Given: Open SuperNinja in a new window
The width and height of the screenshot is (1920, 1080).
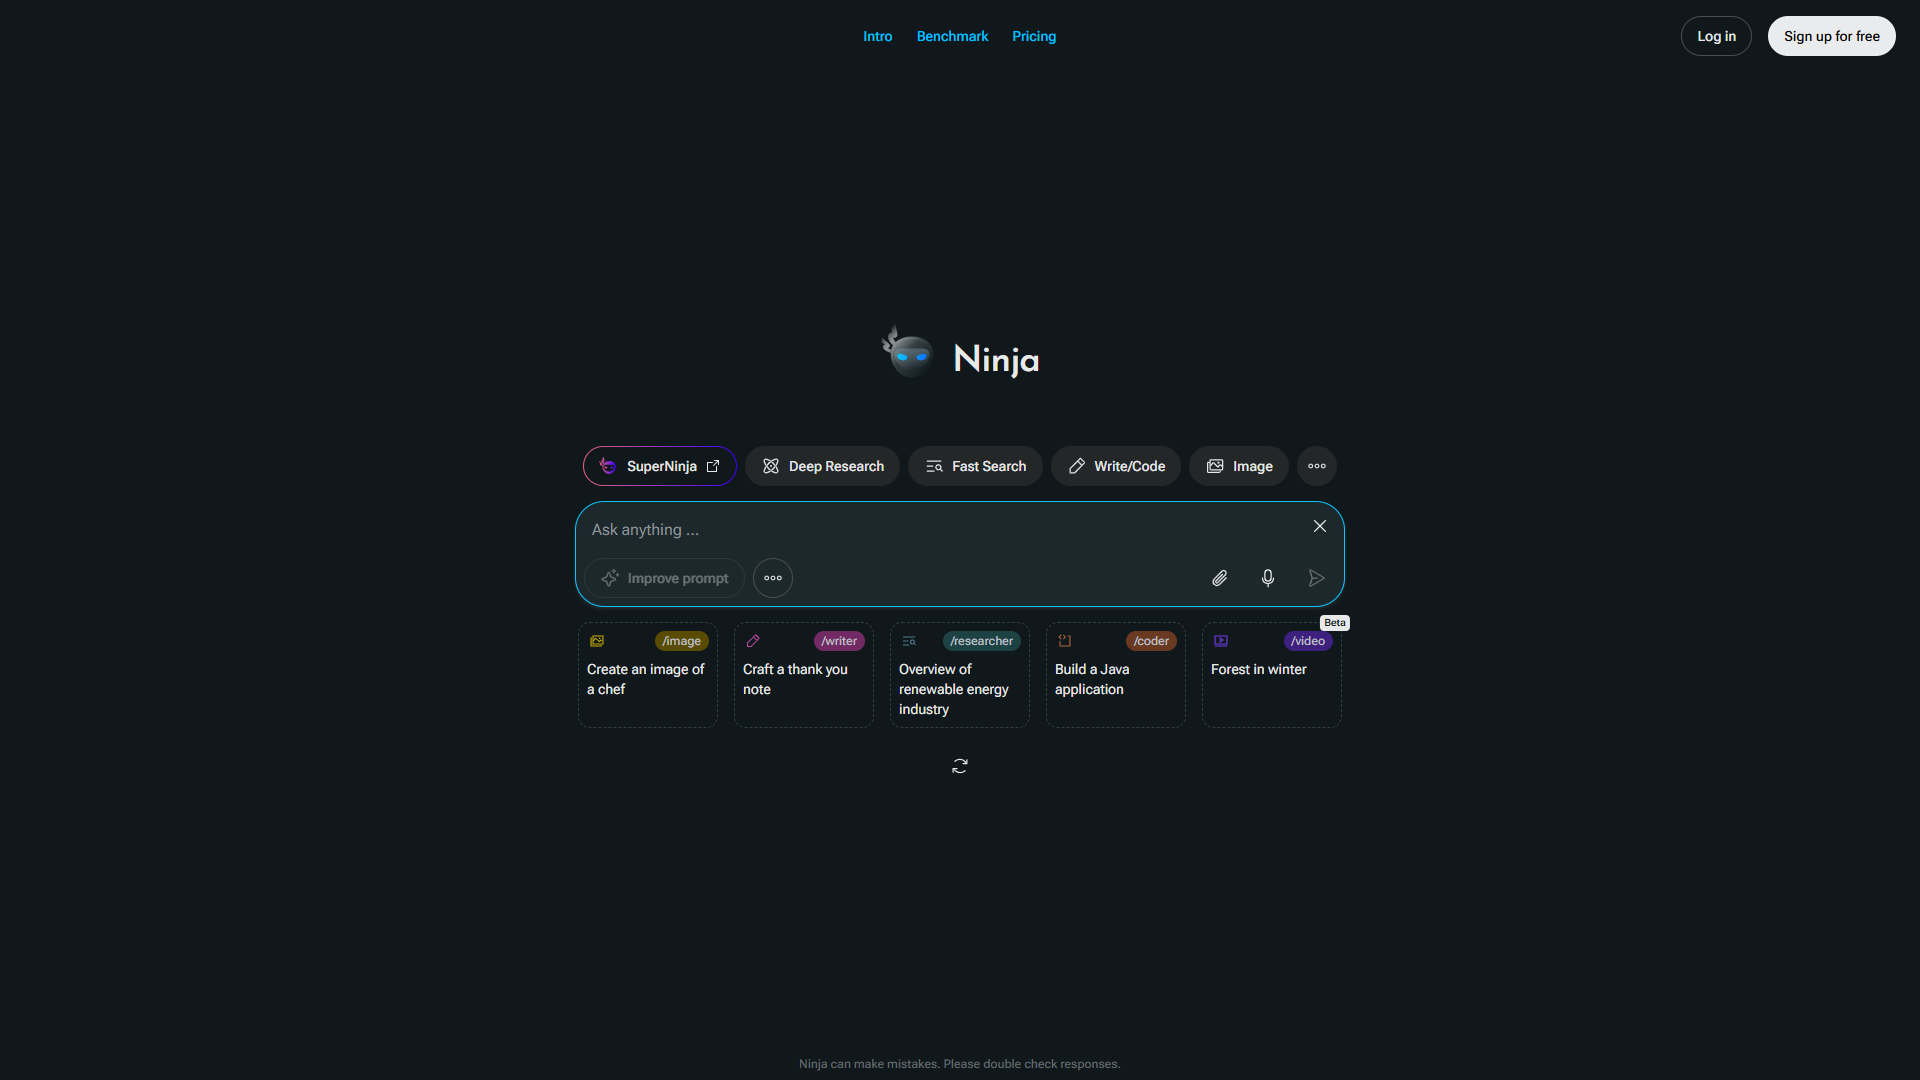Looking at the screenshot, I should pyautogui.click(x=660, y=466).
